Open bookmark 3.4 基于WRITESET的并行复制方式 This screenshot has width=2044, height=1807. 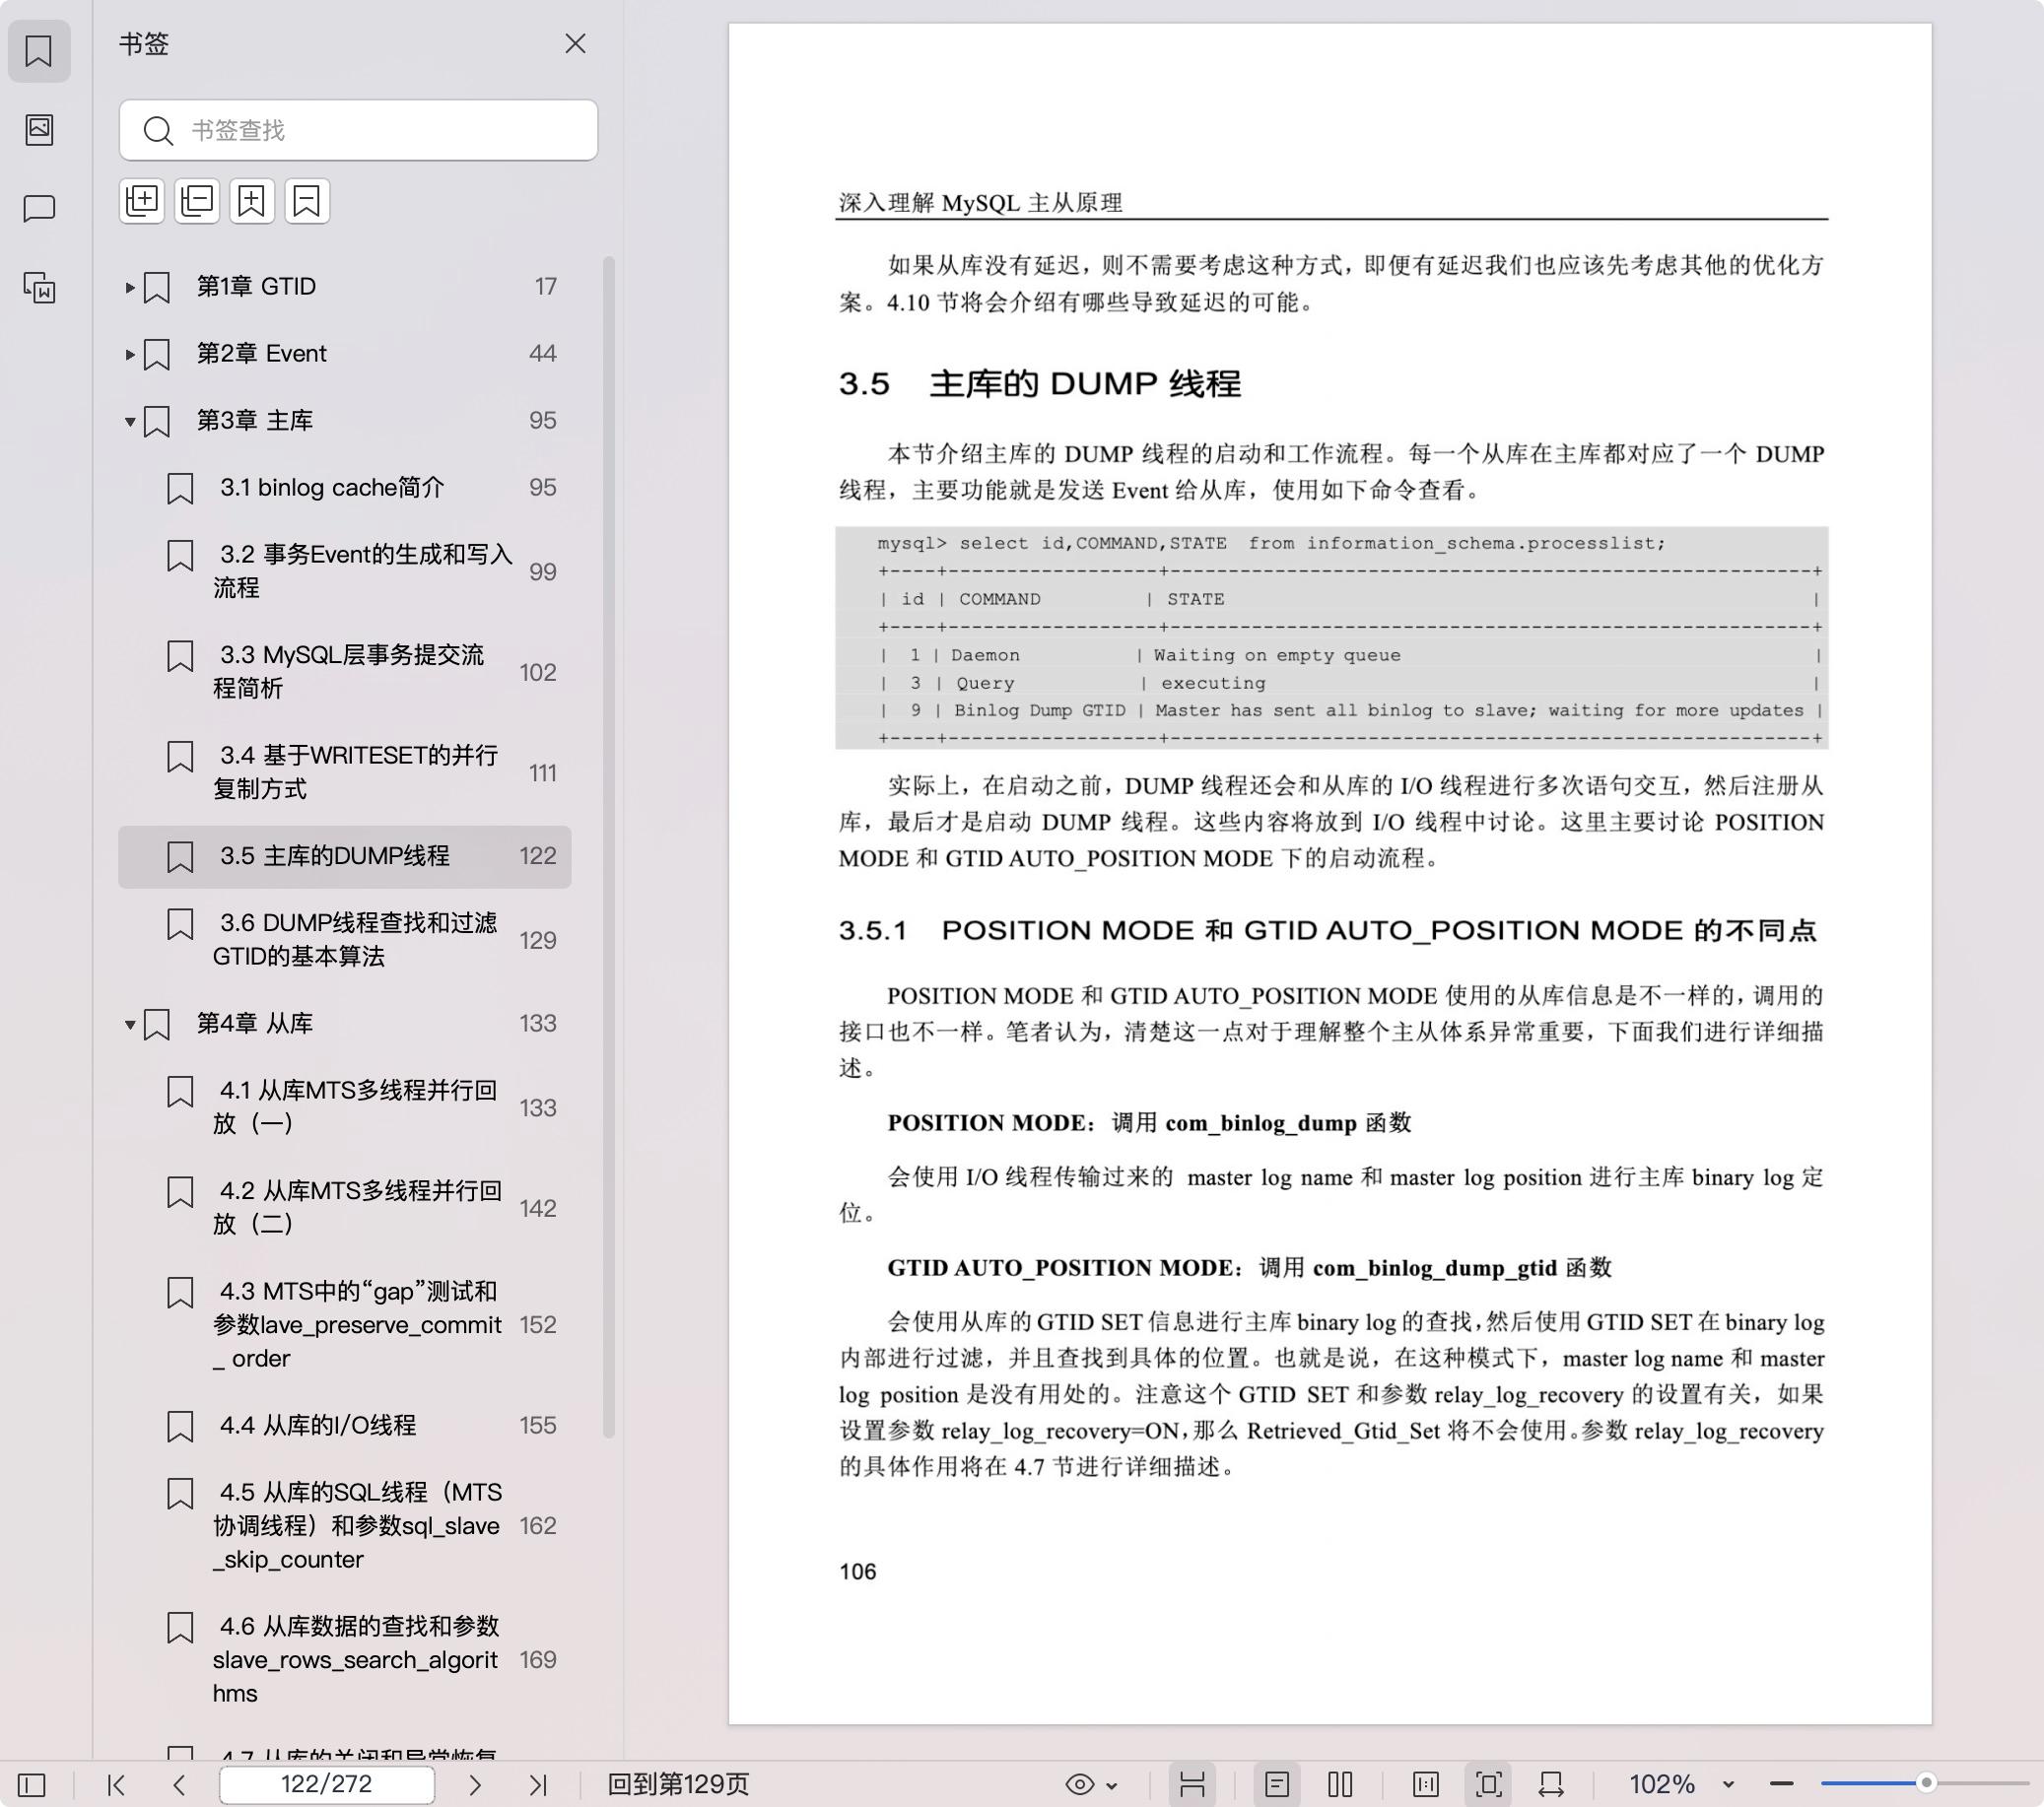pos(344,772)
